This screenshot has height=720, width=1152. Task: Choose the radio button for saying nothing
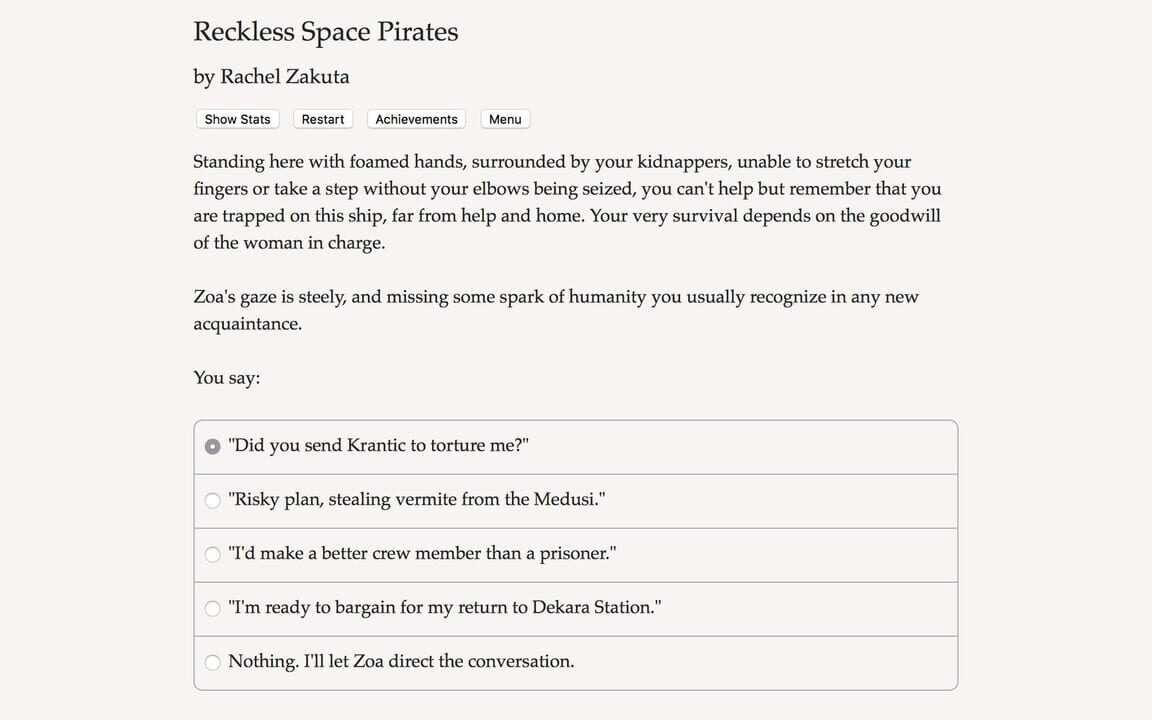pyautogui.click(x=212, y=662)
